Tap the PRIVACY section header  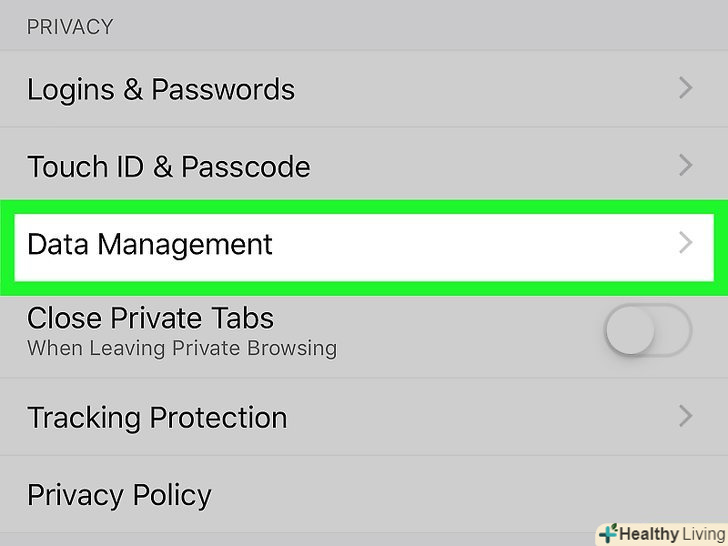pyautogui.click(x=70, y=27)
